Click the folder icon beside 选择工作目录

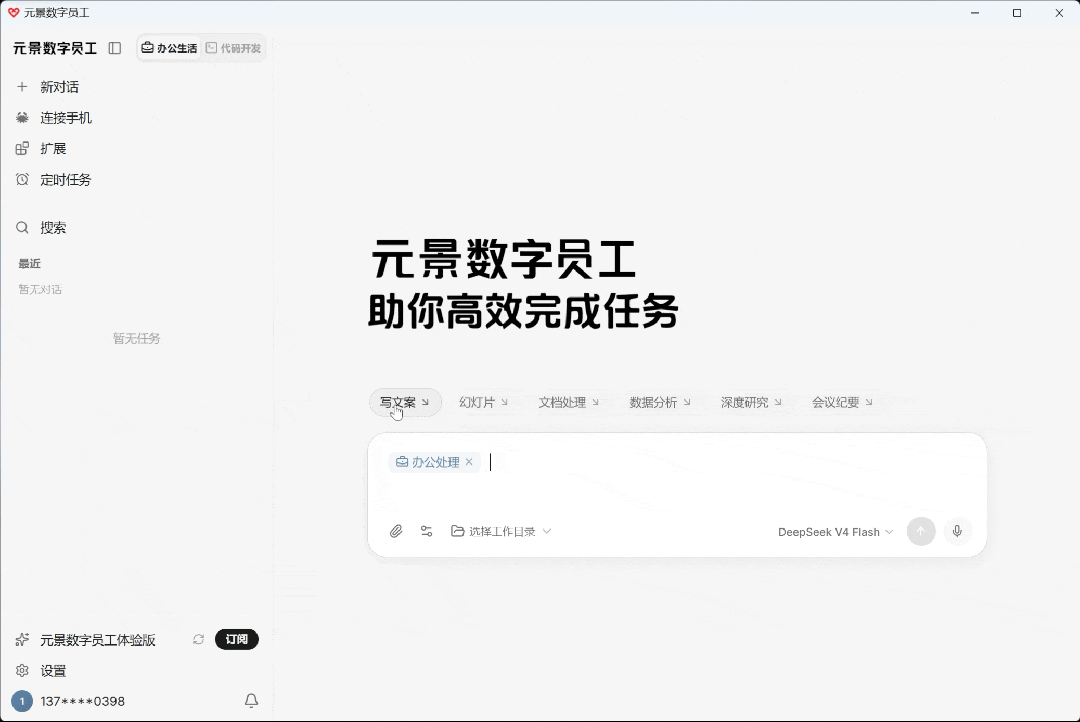pos(457,531)
